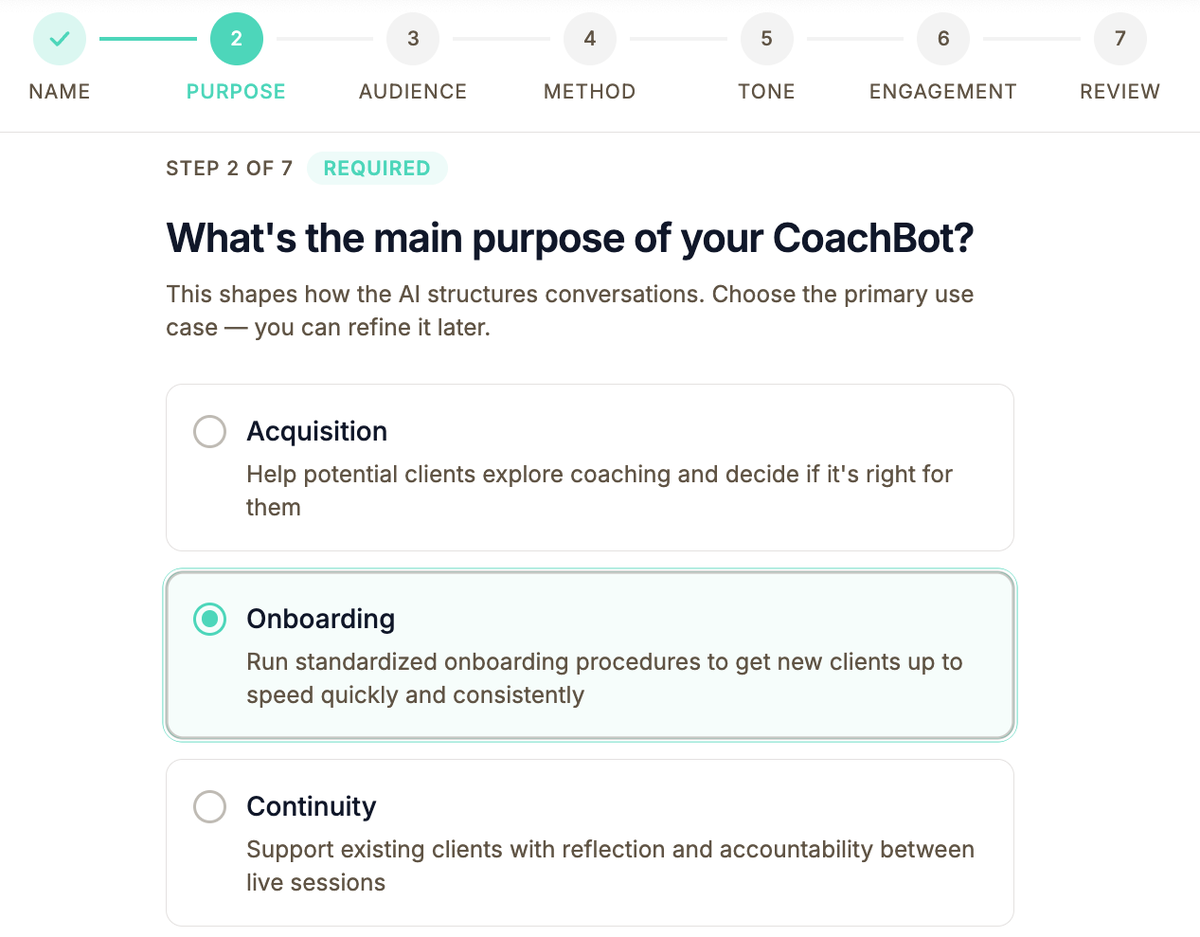The image size is (1200, 937).
Task: Go to the step 7 Review circle
Action: click(1119, 38)
